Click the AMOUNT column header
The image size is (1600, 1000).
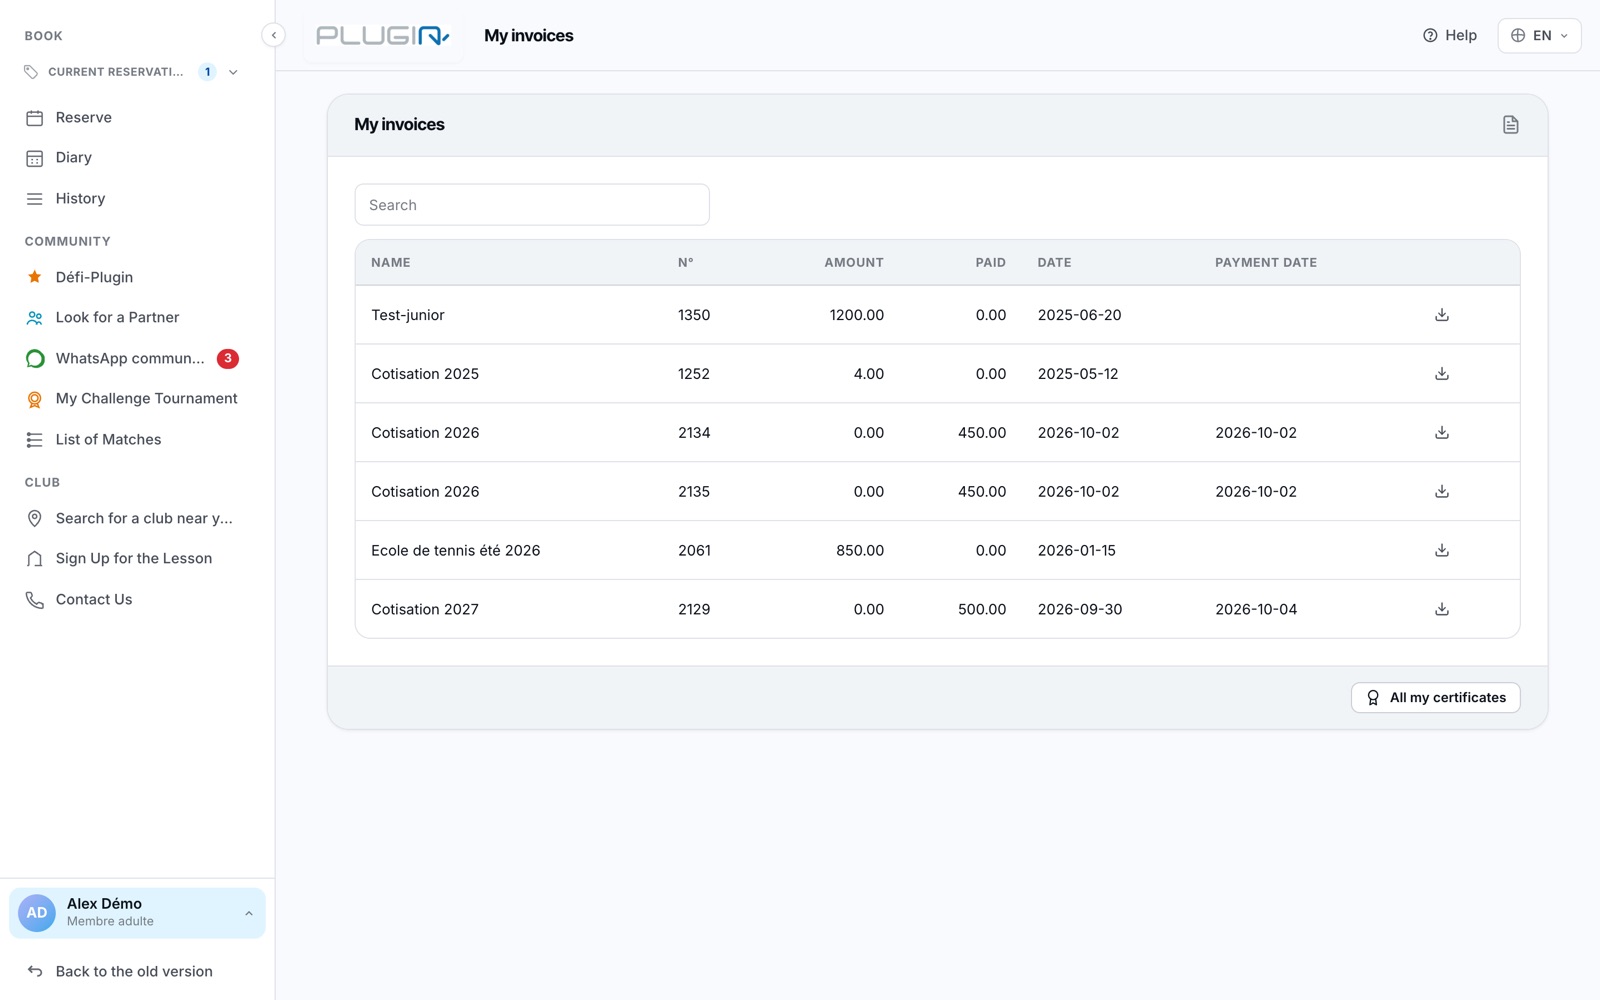click(854, 262)
